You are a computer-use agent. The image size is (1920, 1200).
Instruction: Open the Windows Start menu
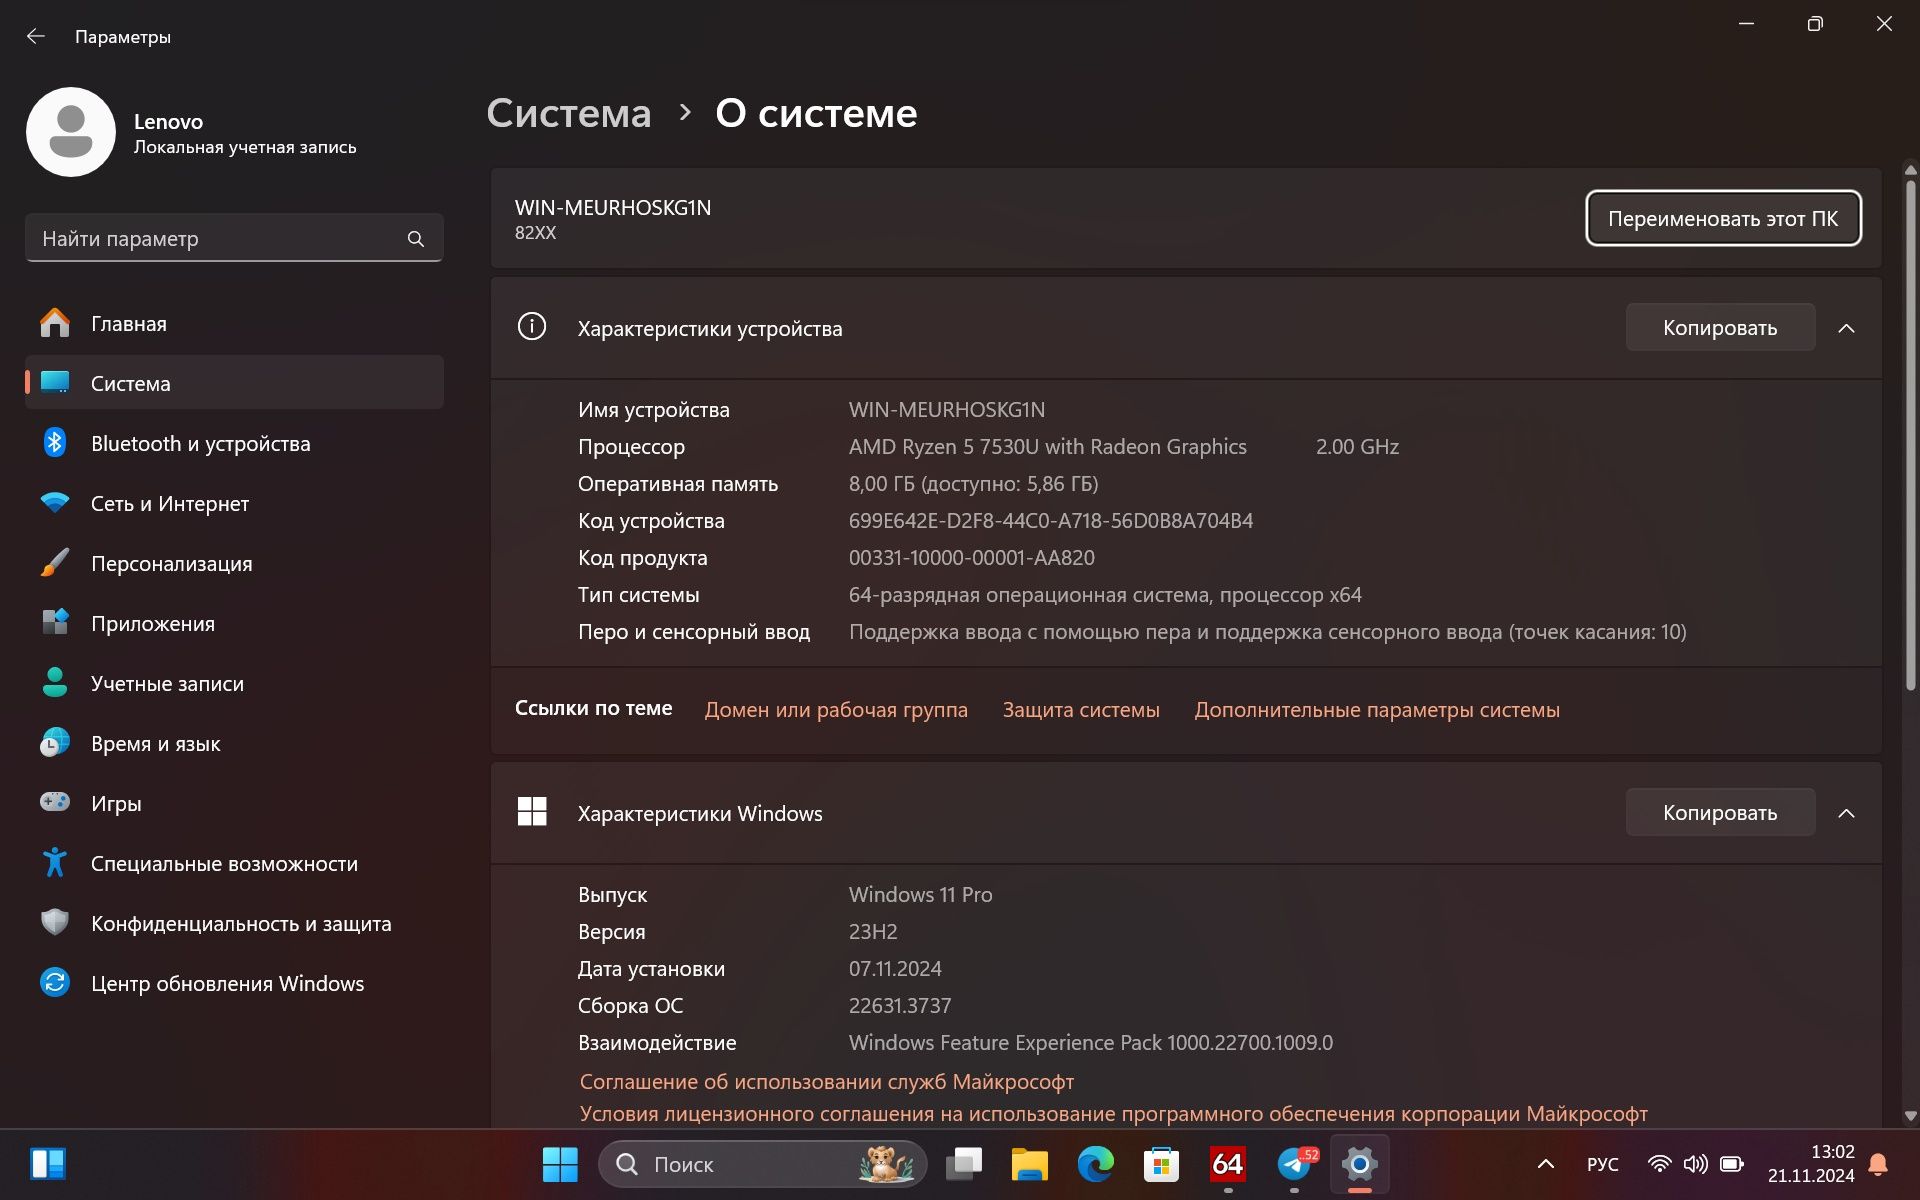click(560, 1164)
